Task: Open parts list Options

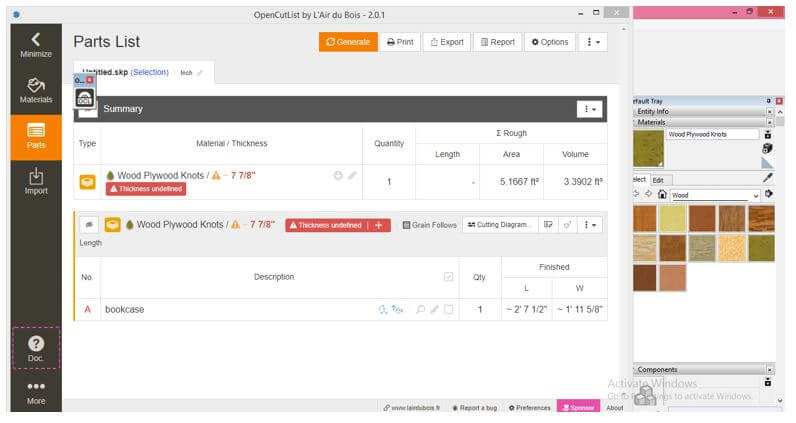Action: [550, 42]
